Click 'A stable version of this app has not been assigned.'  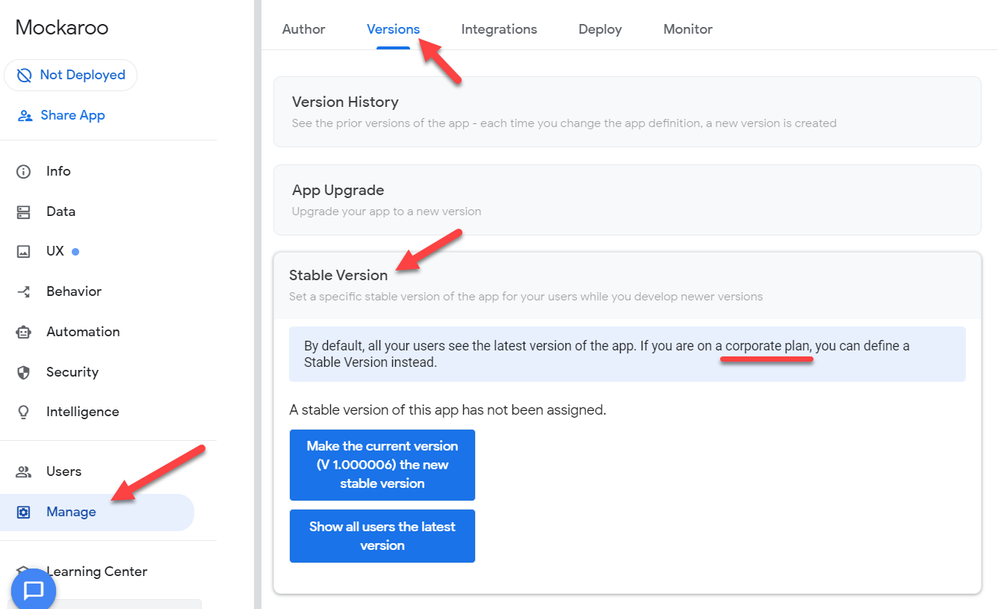coord(447,410)
